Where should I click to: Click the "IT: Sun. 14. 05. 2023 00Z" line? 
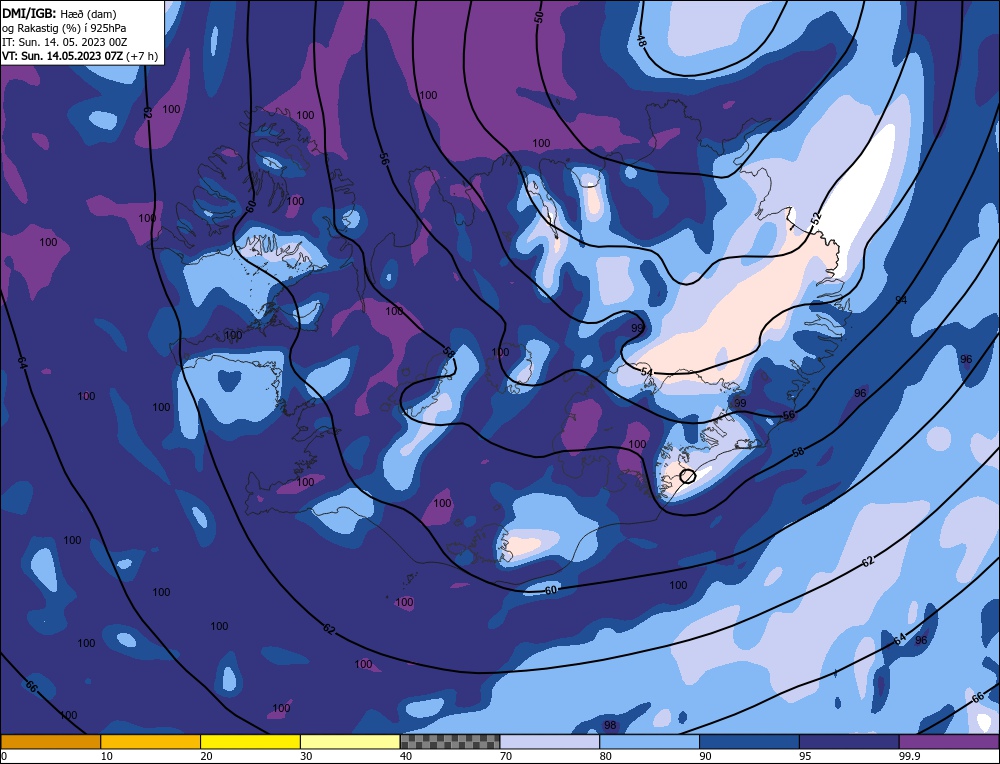[64, 42]
